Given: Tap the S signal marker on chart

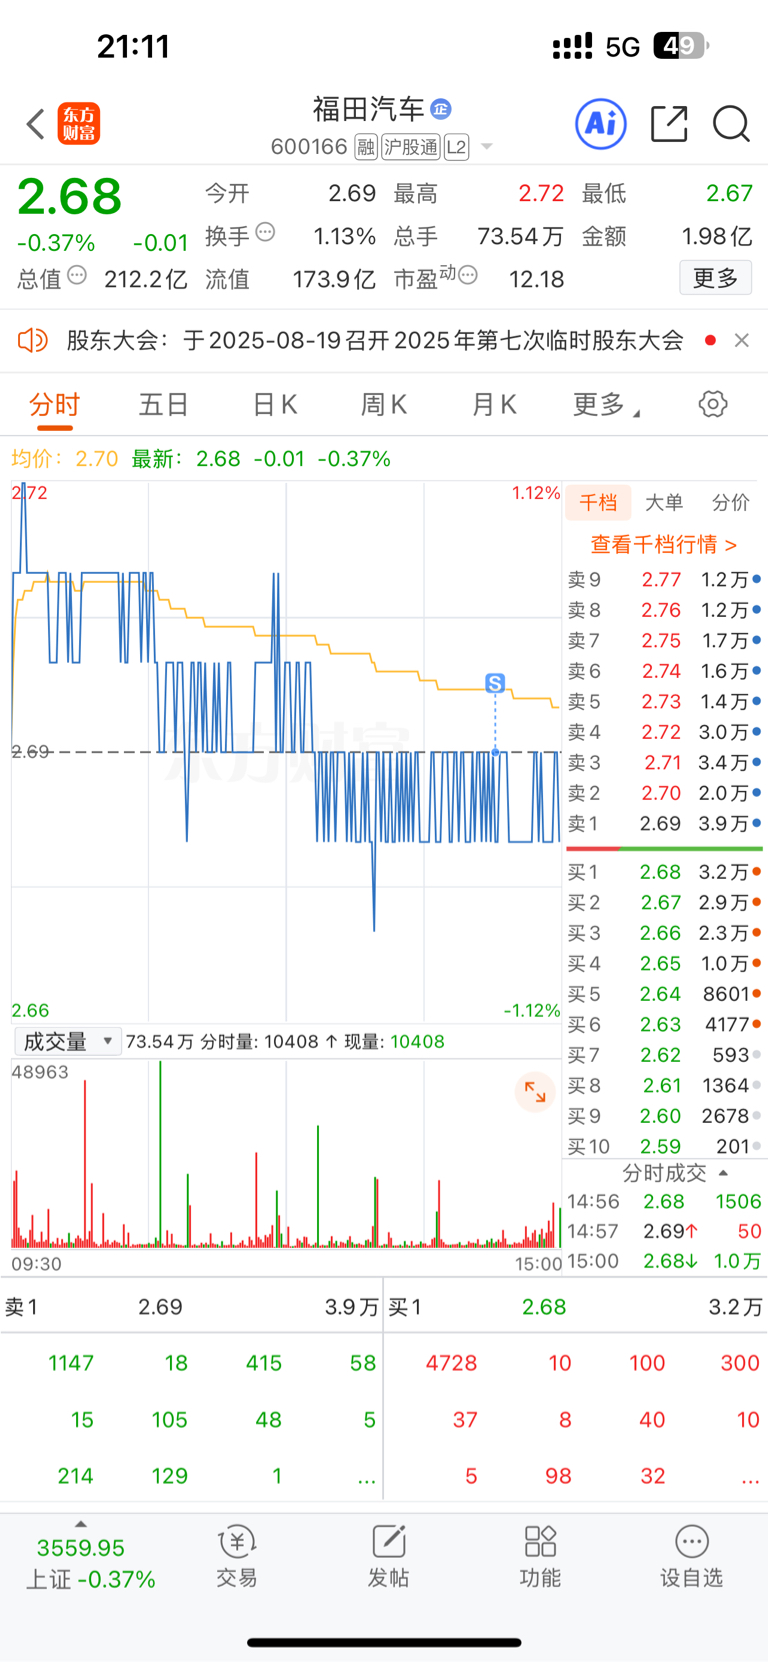Looking at the screenshot, I should [x=495, y=683].
